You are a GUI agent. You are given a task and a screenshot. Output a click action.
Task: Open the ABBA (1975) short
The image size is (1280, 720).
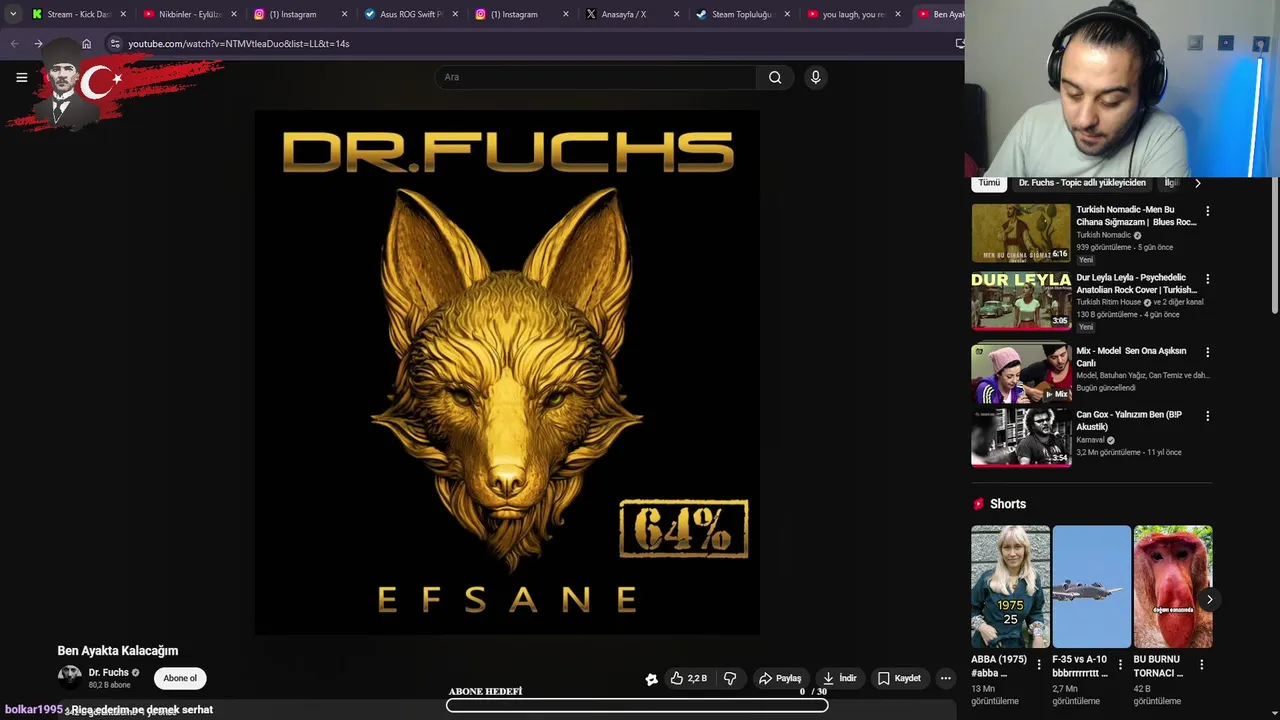point(1010,587)
